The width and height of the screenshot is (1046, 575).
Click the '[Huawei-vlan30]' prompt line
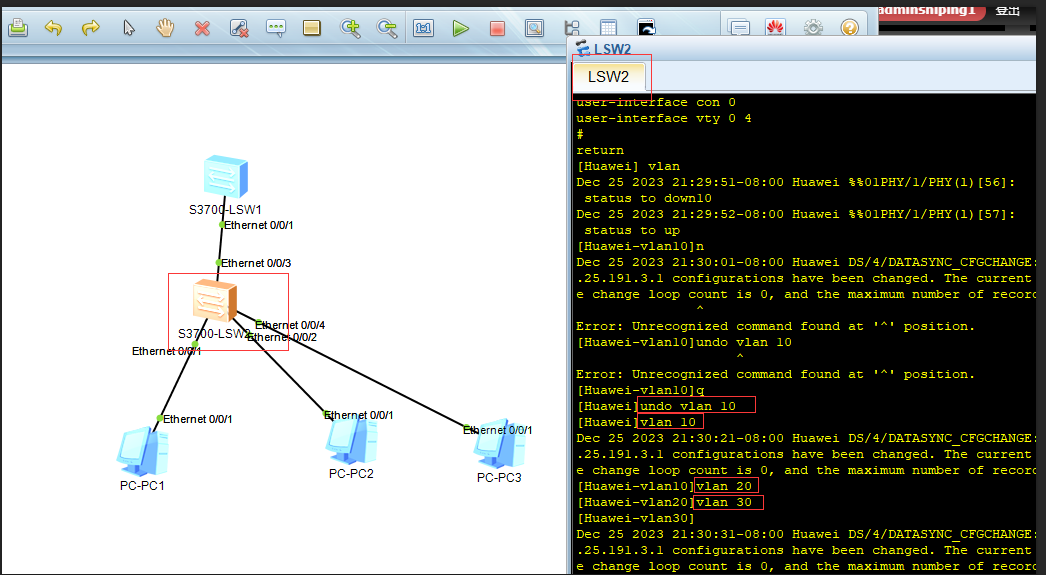coord(636,518)
